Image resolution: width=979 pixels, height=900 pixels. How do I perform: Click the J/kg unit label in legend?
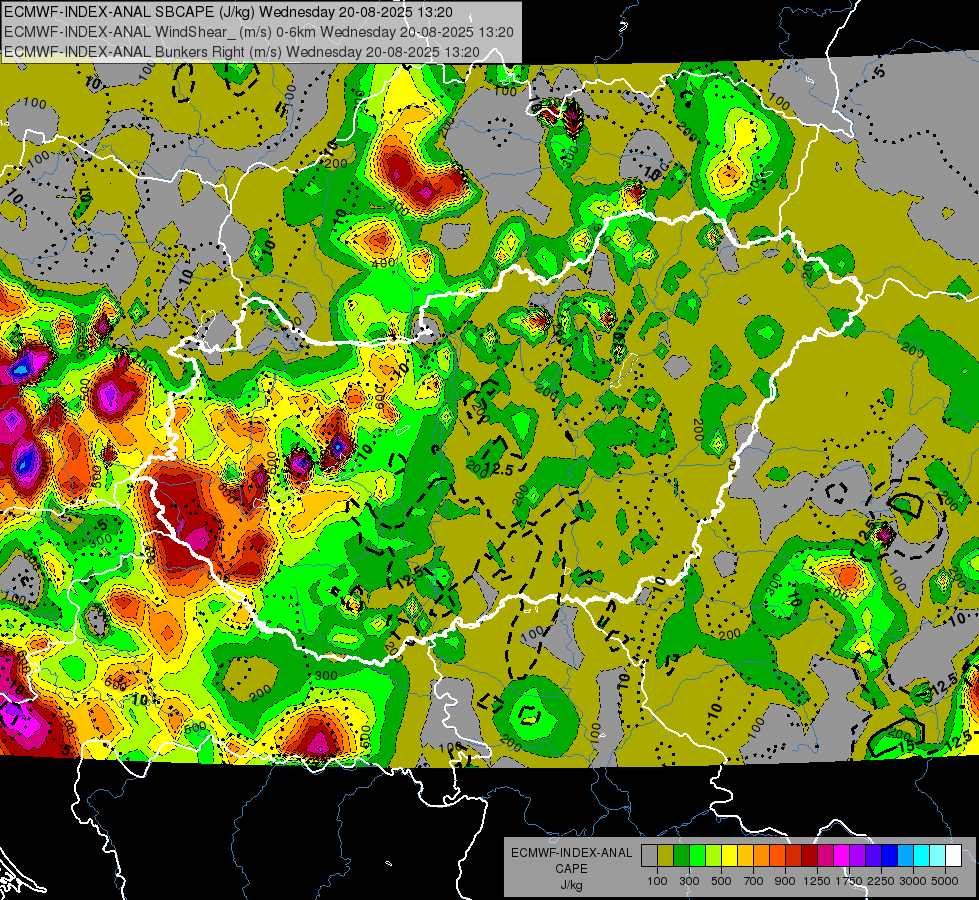[571, 885]
